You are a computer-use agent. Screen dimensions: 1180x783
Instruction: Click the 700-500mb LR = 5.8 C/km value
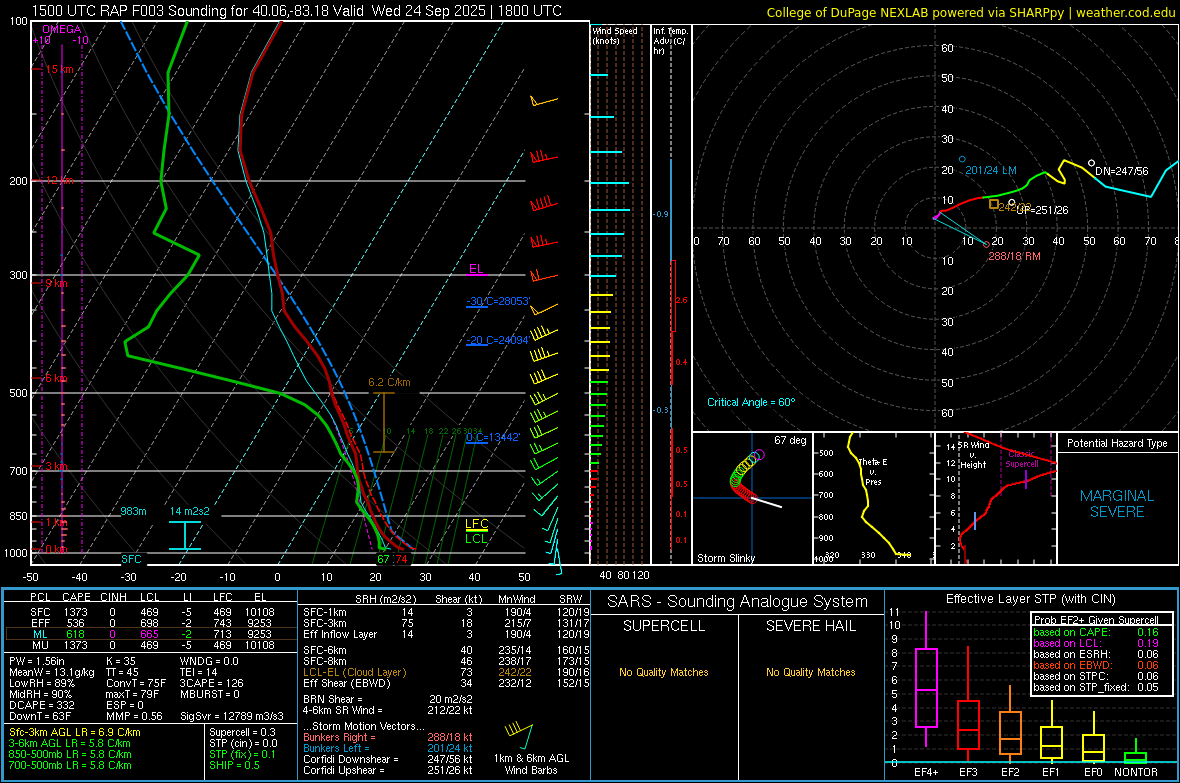click(x=70, y=765)
